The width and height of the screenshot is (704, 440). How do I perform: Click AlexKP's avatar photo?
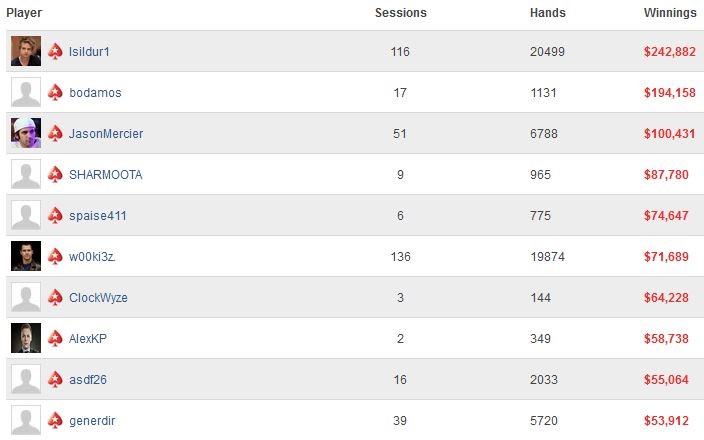pyautogui.click(x=26, y=338)
